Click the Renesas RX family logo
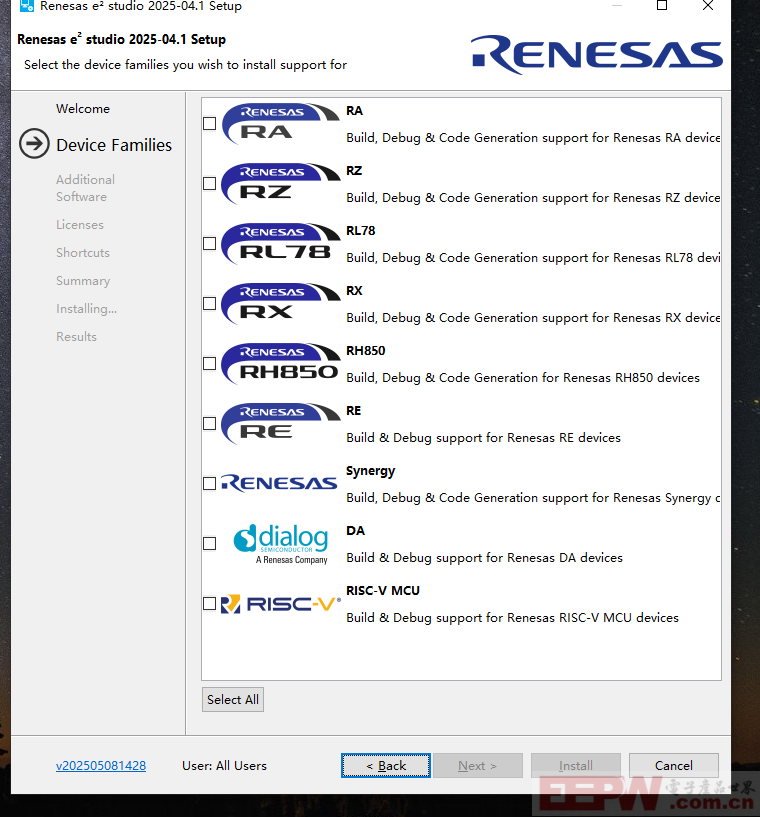Viewport: 760px width, 817px height. coord(281,303)
